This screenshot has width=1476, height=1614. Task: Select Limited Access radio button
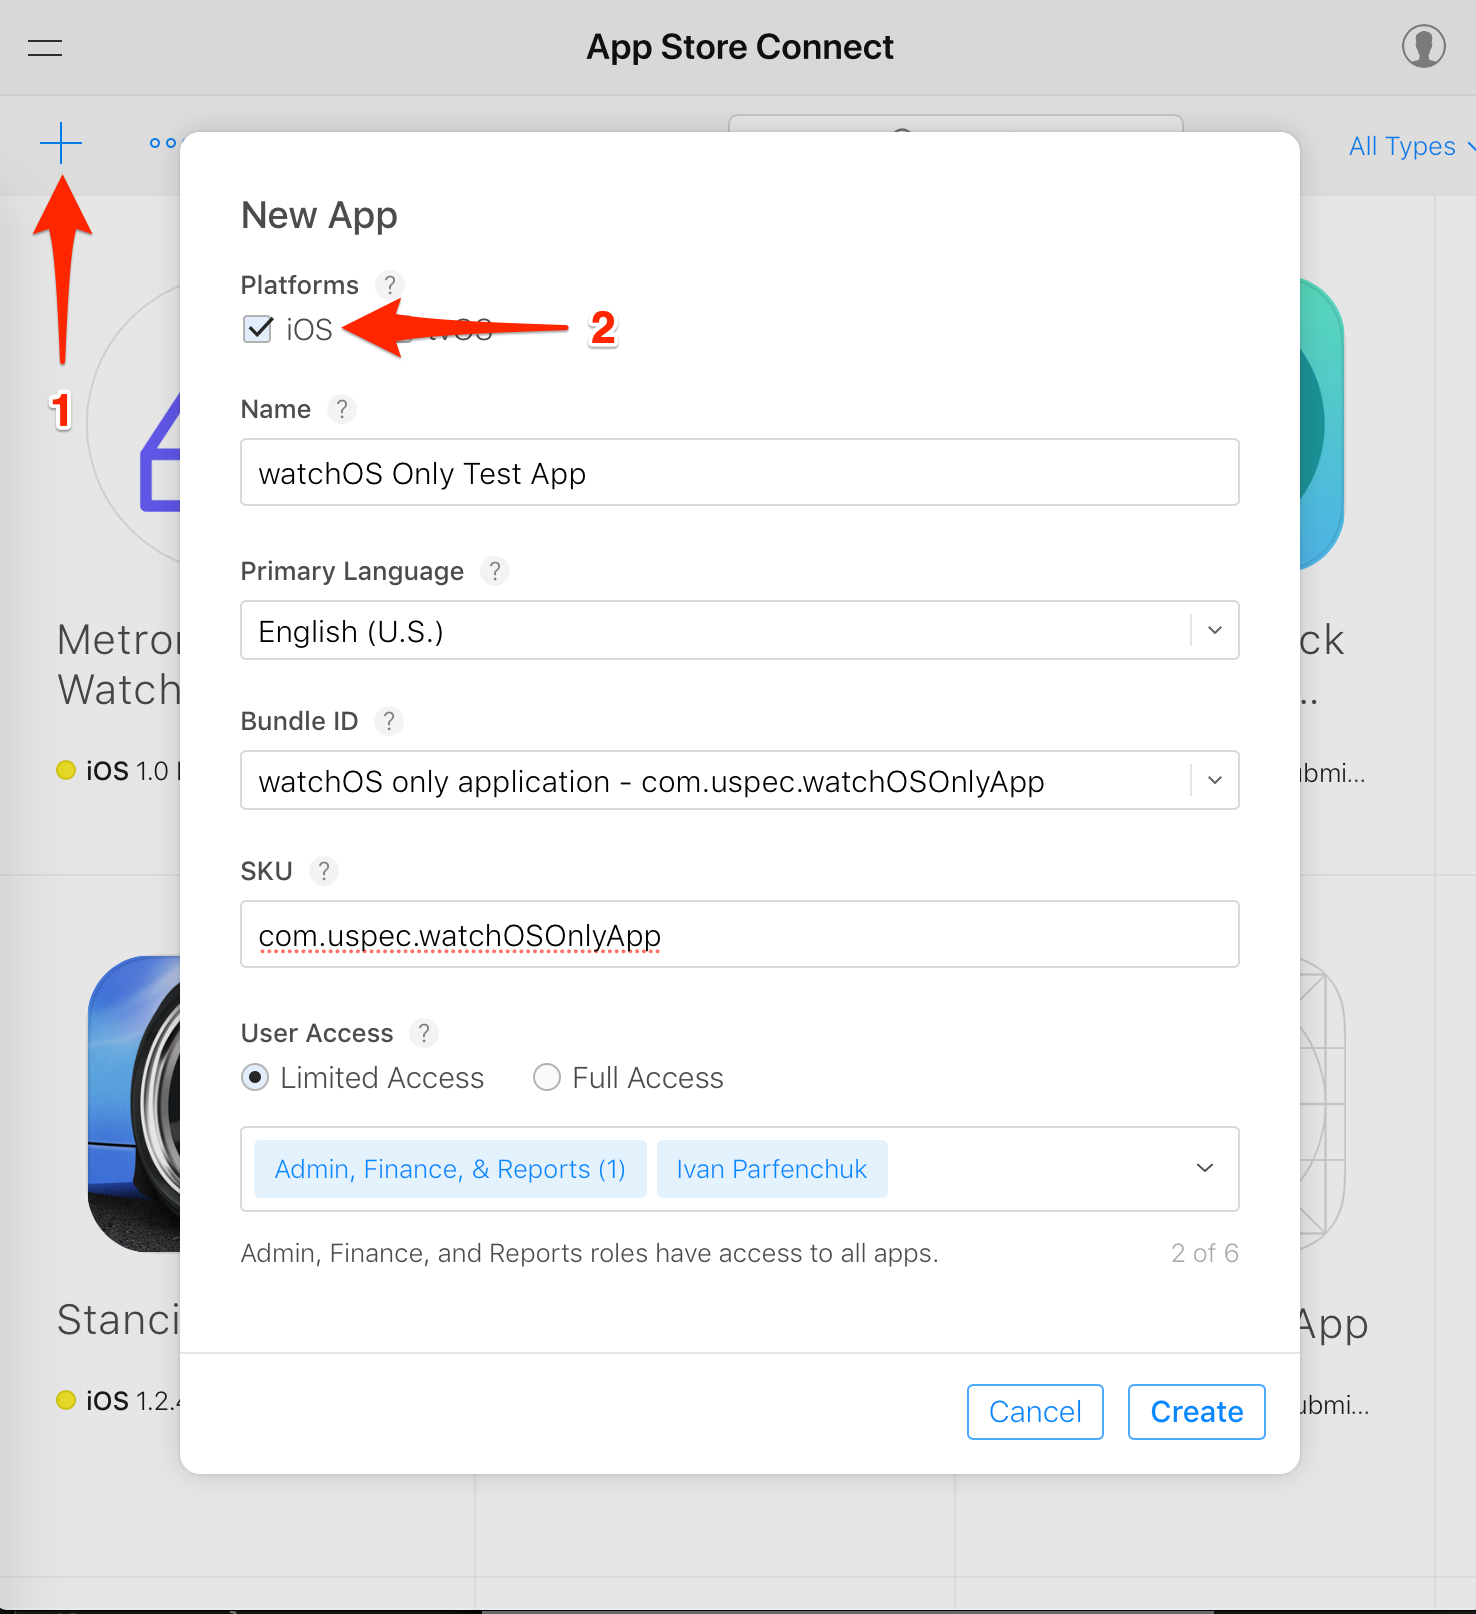click(255, 1078)
